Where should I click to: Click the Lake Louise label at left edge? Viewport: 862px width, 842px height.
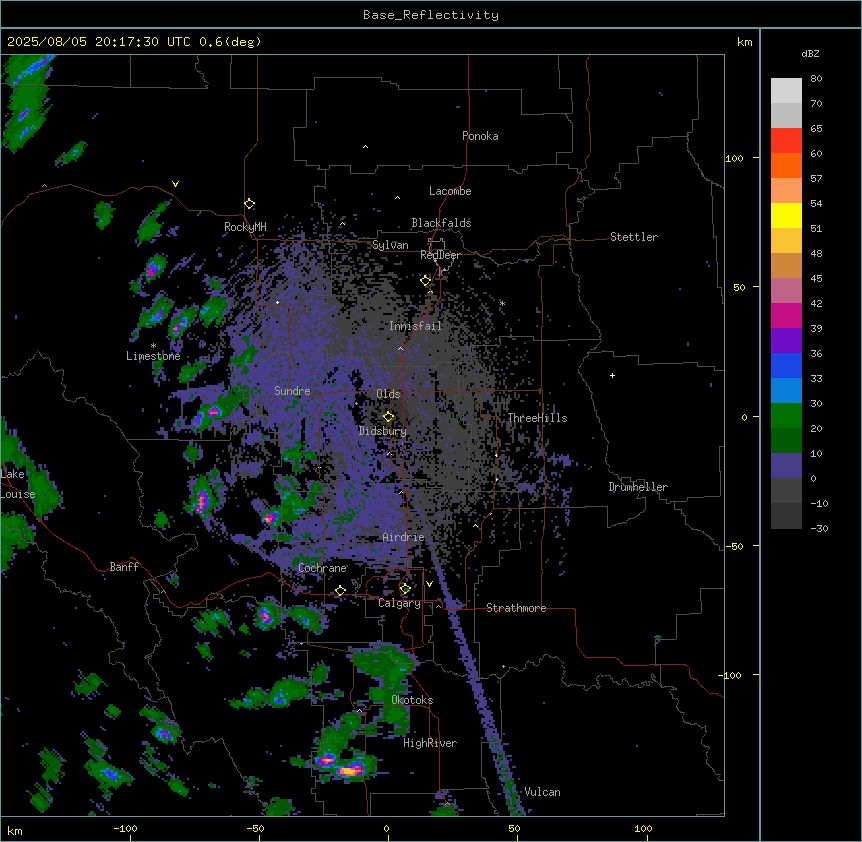(x=18, y=484)
